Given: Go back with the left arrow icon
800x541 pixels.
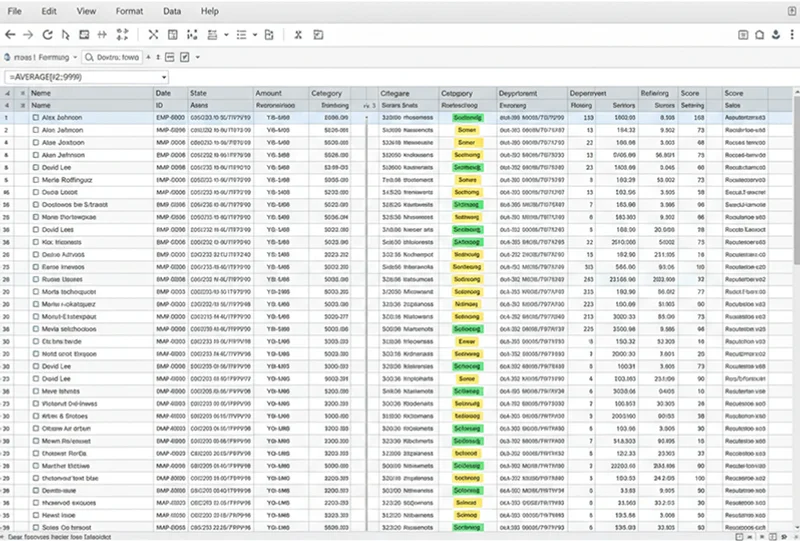Looking at the screenshot, I should click(10, 35).
